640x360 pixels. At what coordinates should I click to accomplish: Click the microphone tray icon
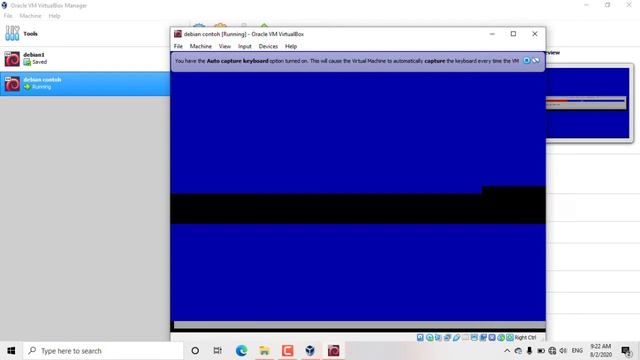tap(529, 351)
